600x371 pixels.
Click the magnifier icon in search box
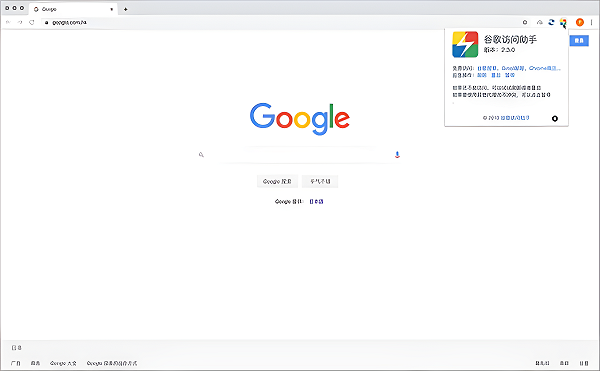(201, 155)
